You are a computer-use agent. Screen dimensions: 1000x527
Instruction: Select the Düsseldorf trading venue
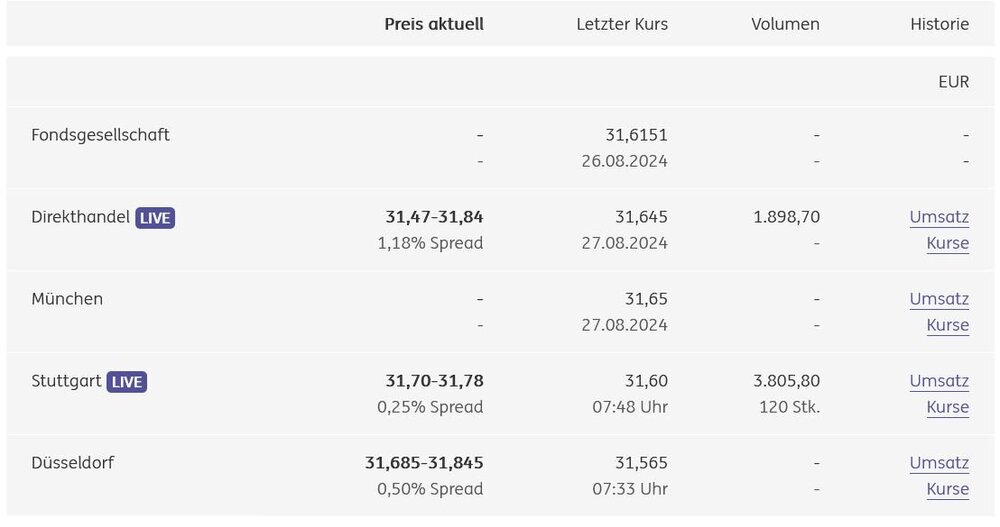tap(73, 463)
